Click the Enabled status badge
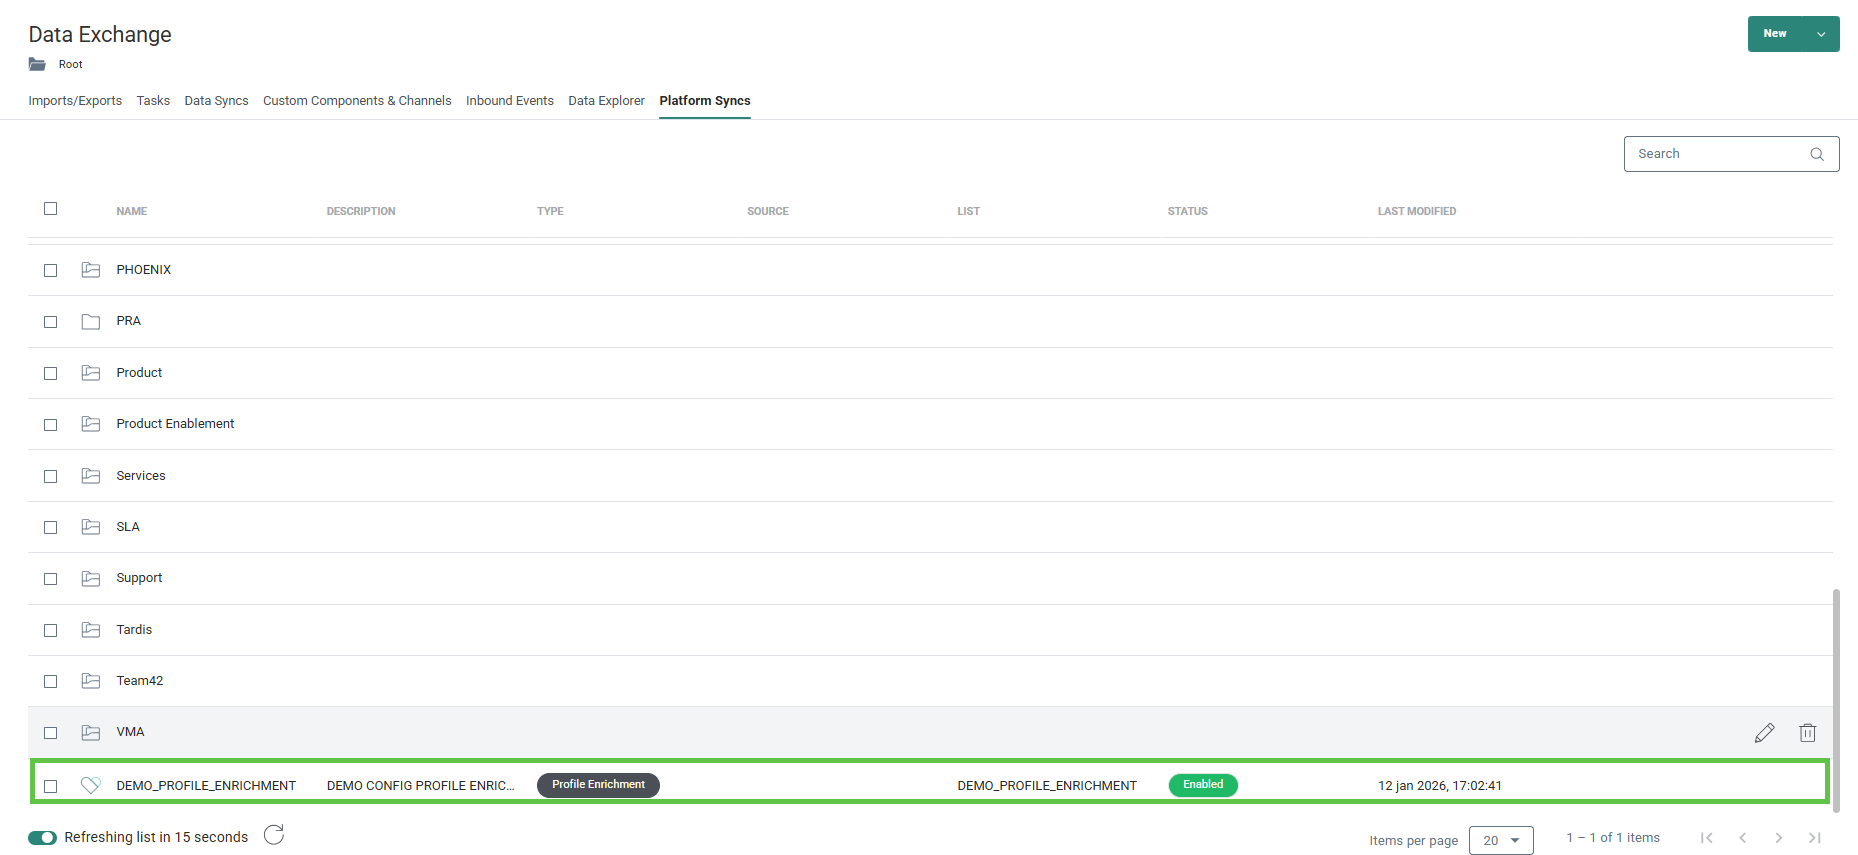 point(1203,785)
